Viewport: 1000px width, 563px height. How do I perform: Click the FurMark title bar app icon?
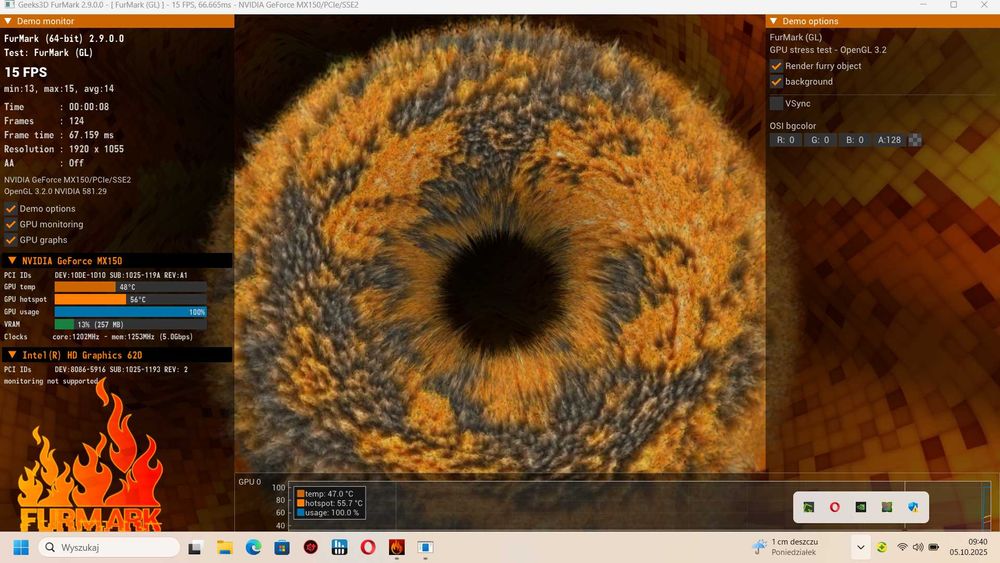(x=9, y=4)
